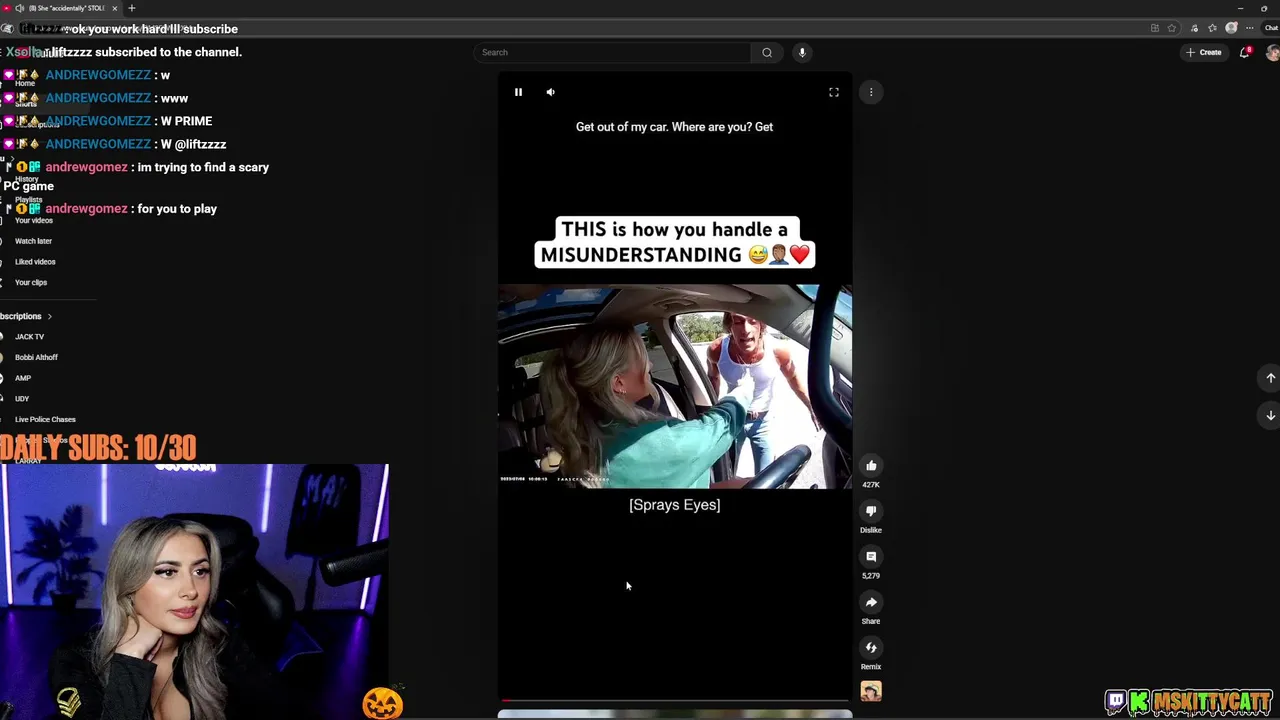
Task: Open comments showing 5,279
Action: [x=871, y=557]
